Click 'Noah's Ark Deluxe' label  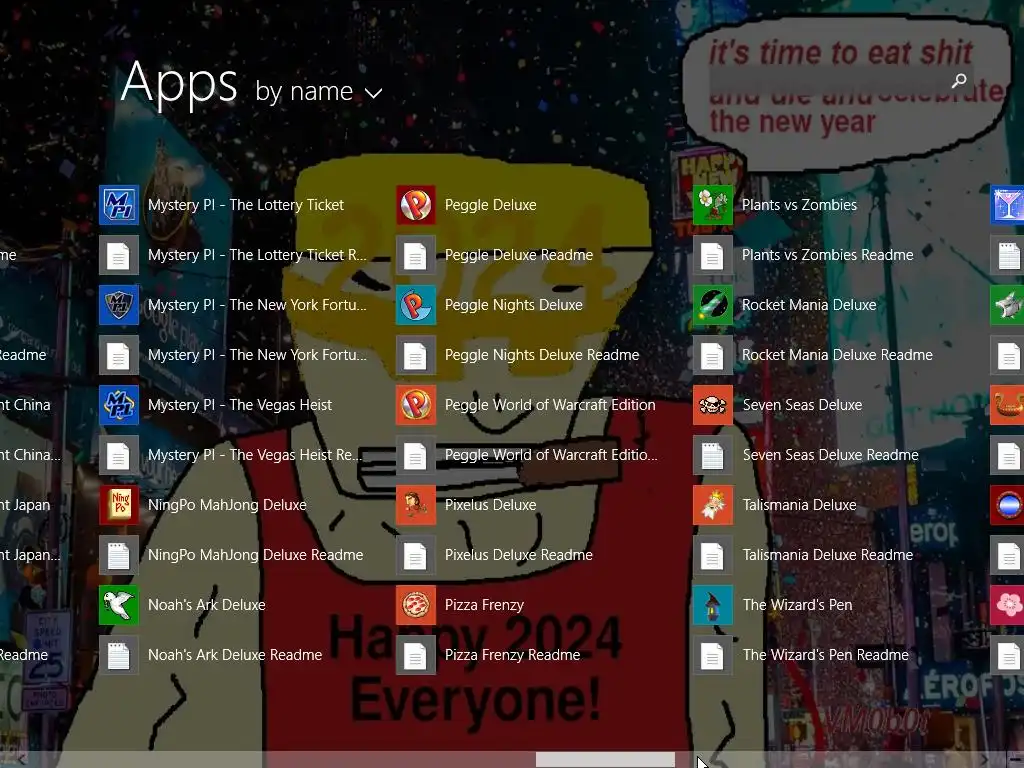(206, 605)
